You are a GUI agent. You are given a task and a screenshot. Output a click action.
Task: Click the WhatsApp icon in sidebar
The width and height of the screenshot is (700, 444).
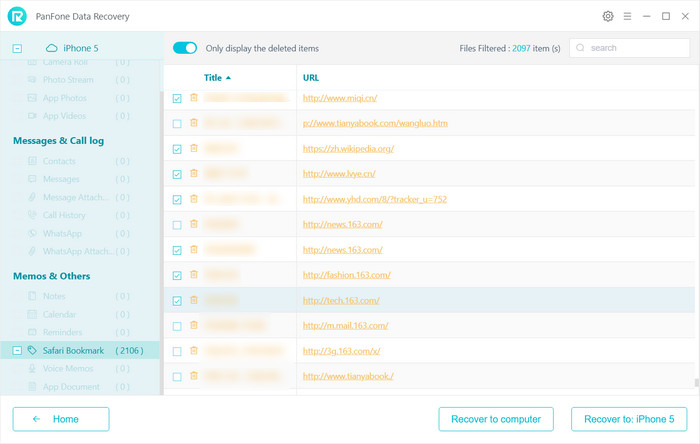click(32, 233)
